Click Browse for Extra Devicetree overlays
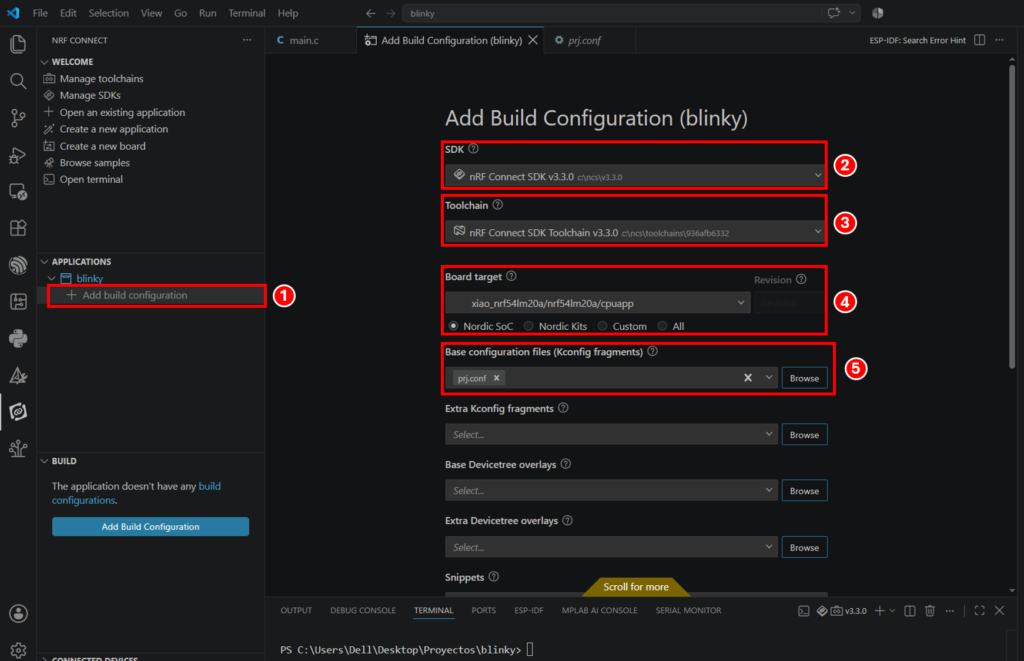Viewport: 1024px width, 661px height. [804, 547]
